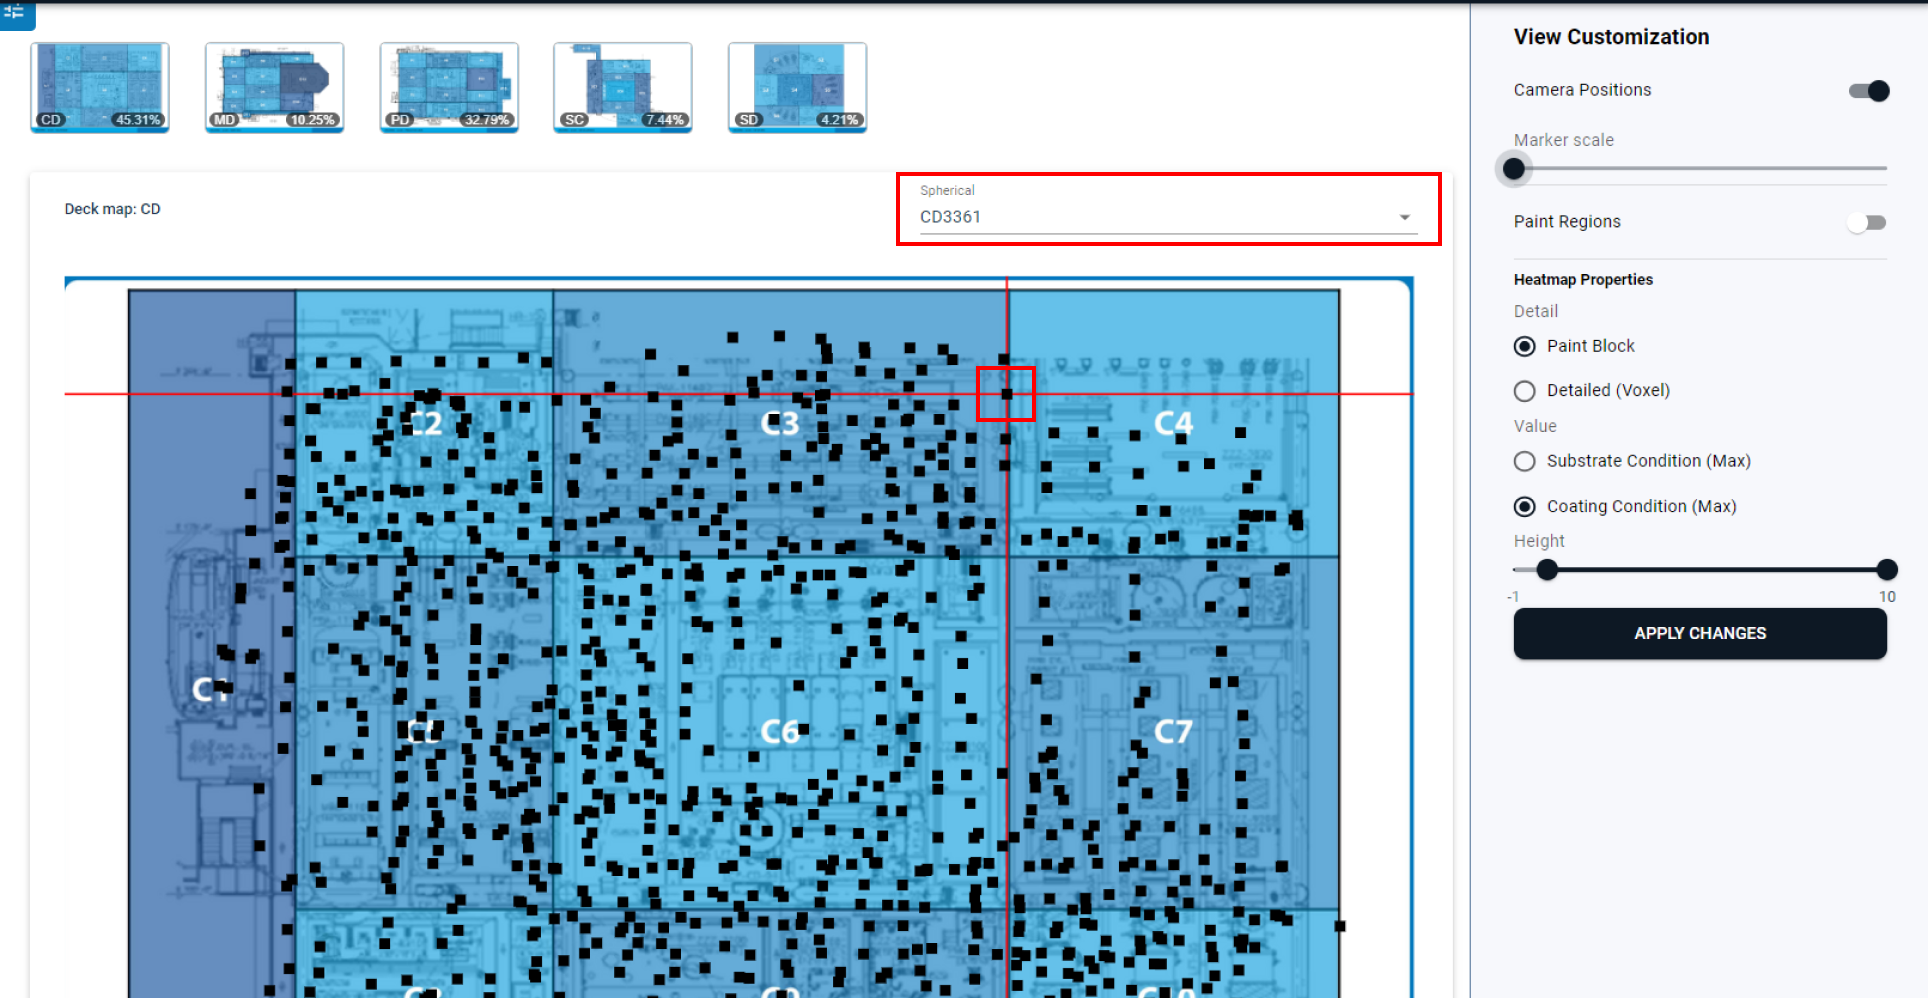Click the Height slider maximum handle

coord(1887,570)
